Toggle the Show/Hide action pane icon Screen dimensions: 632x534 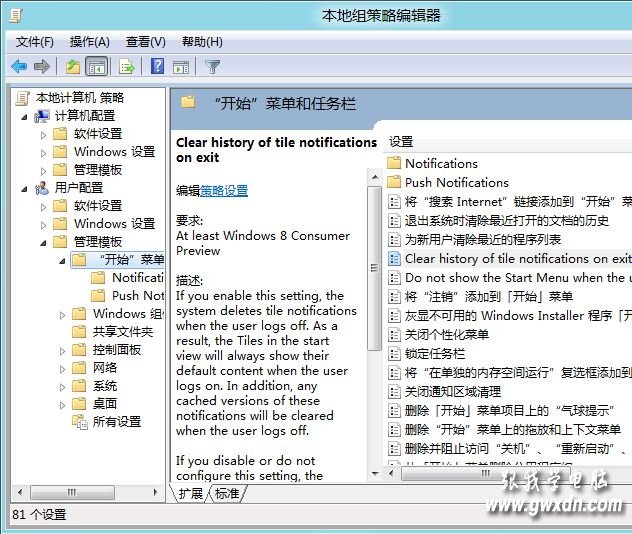181,67
